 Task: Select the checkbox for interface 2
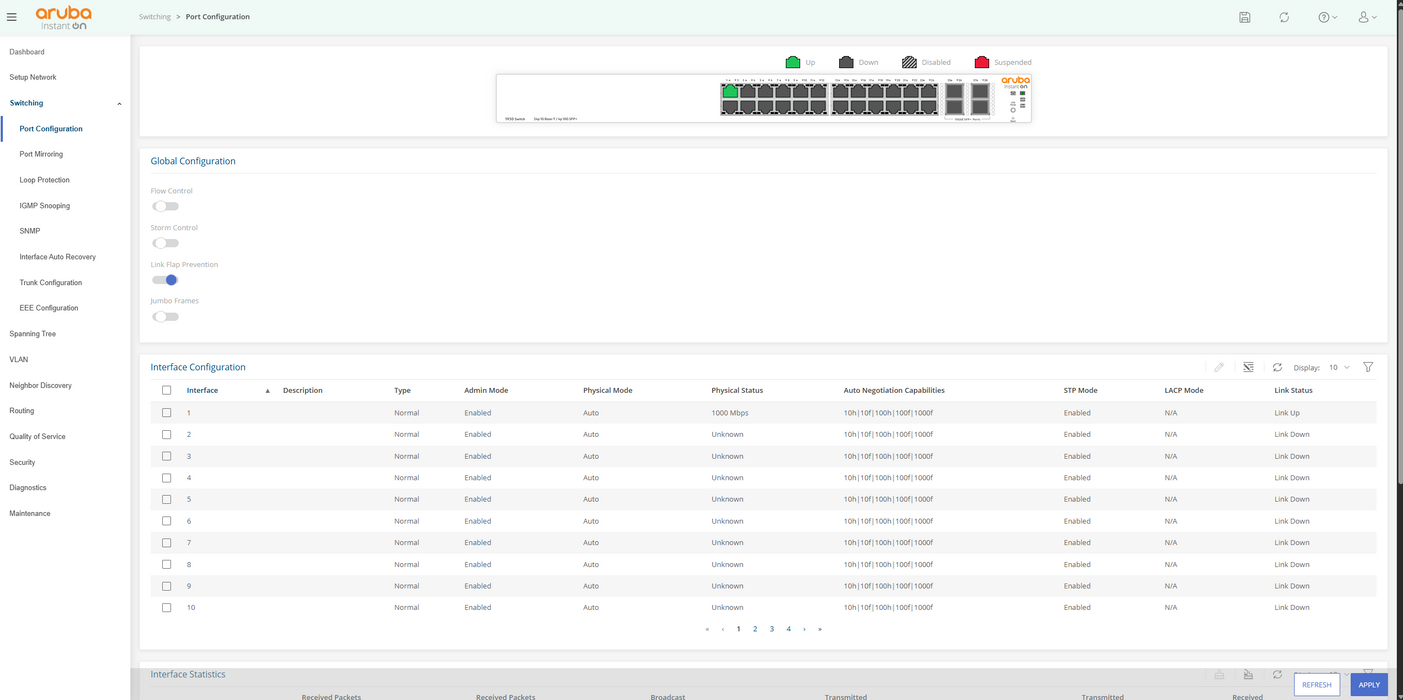pyautogui.click(x=166, y=434)
